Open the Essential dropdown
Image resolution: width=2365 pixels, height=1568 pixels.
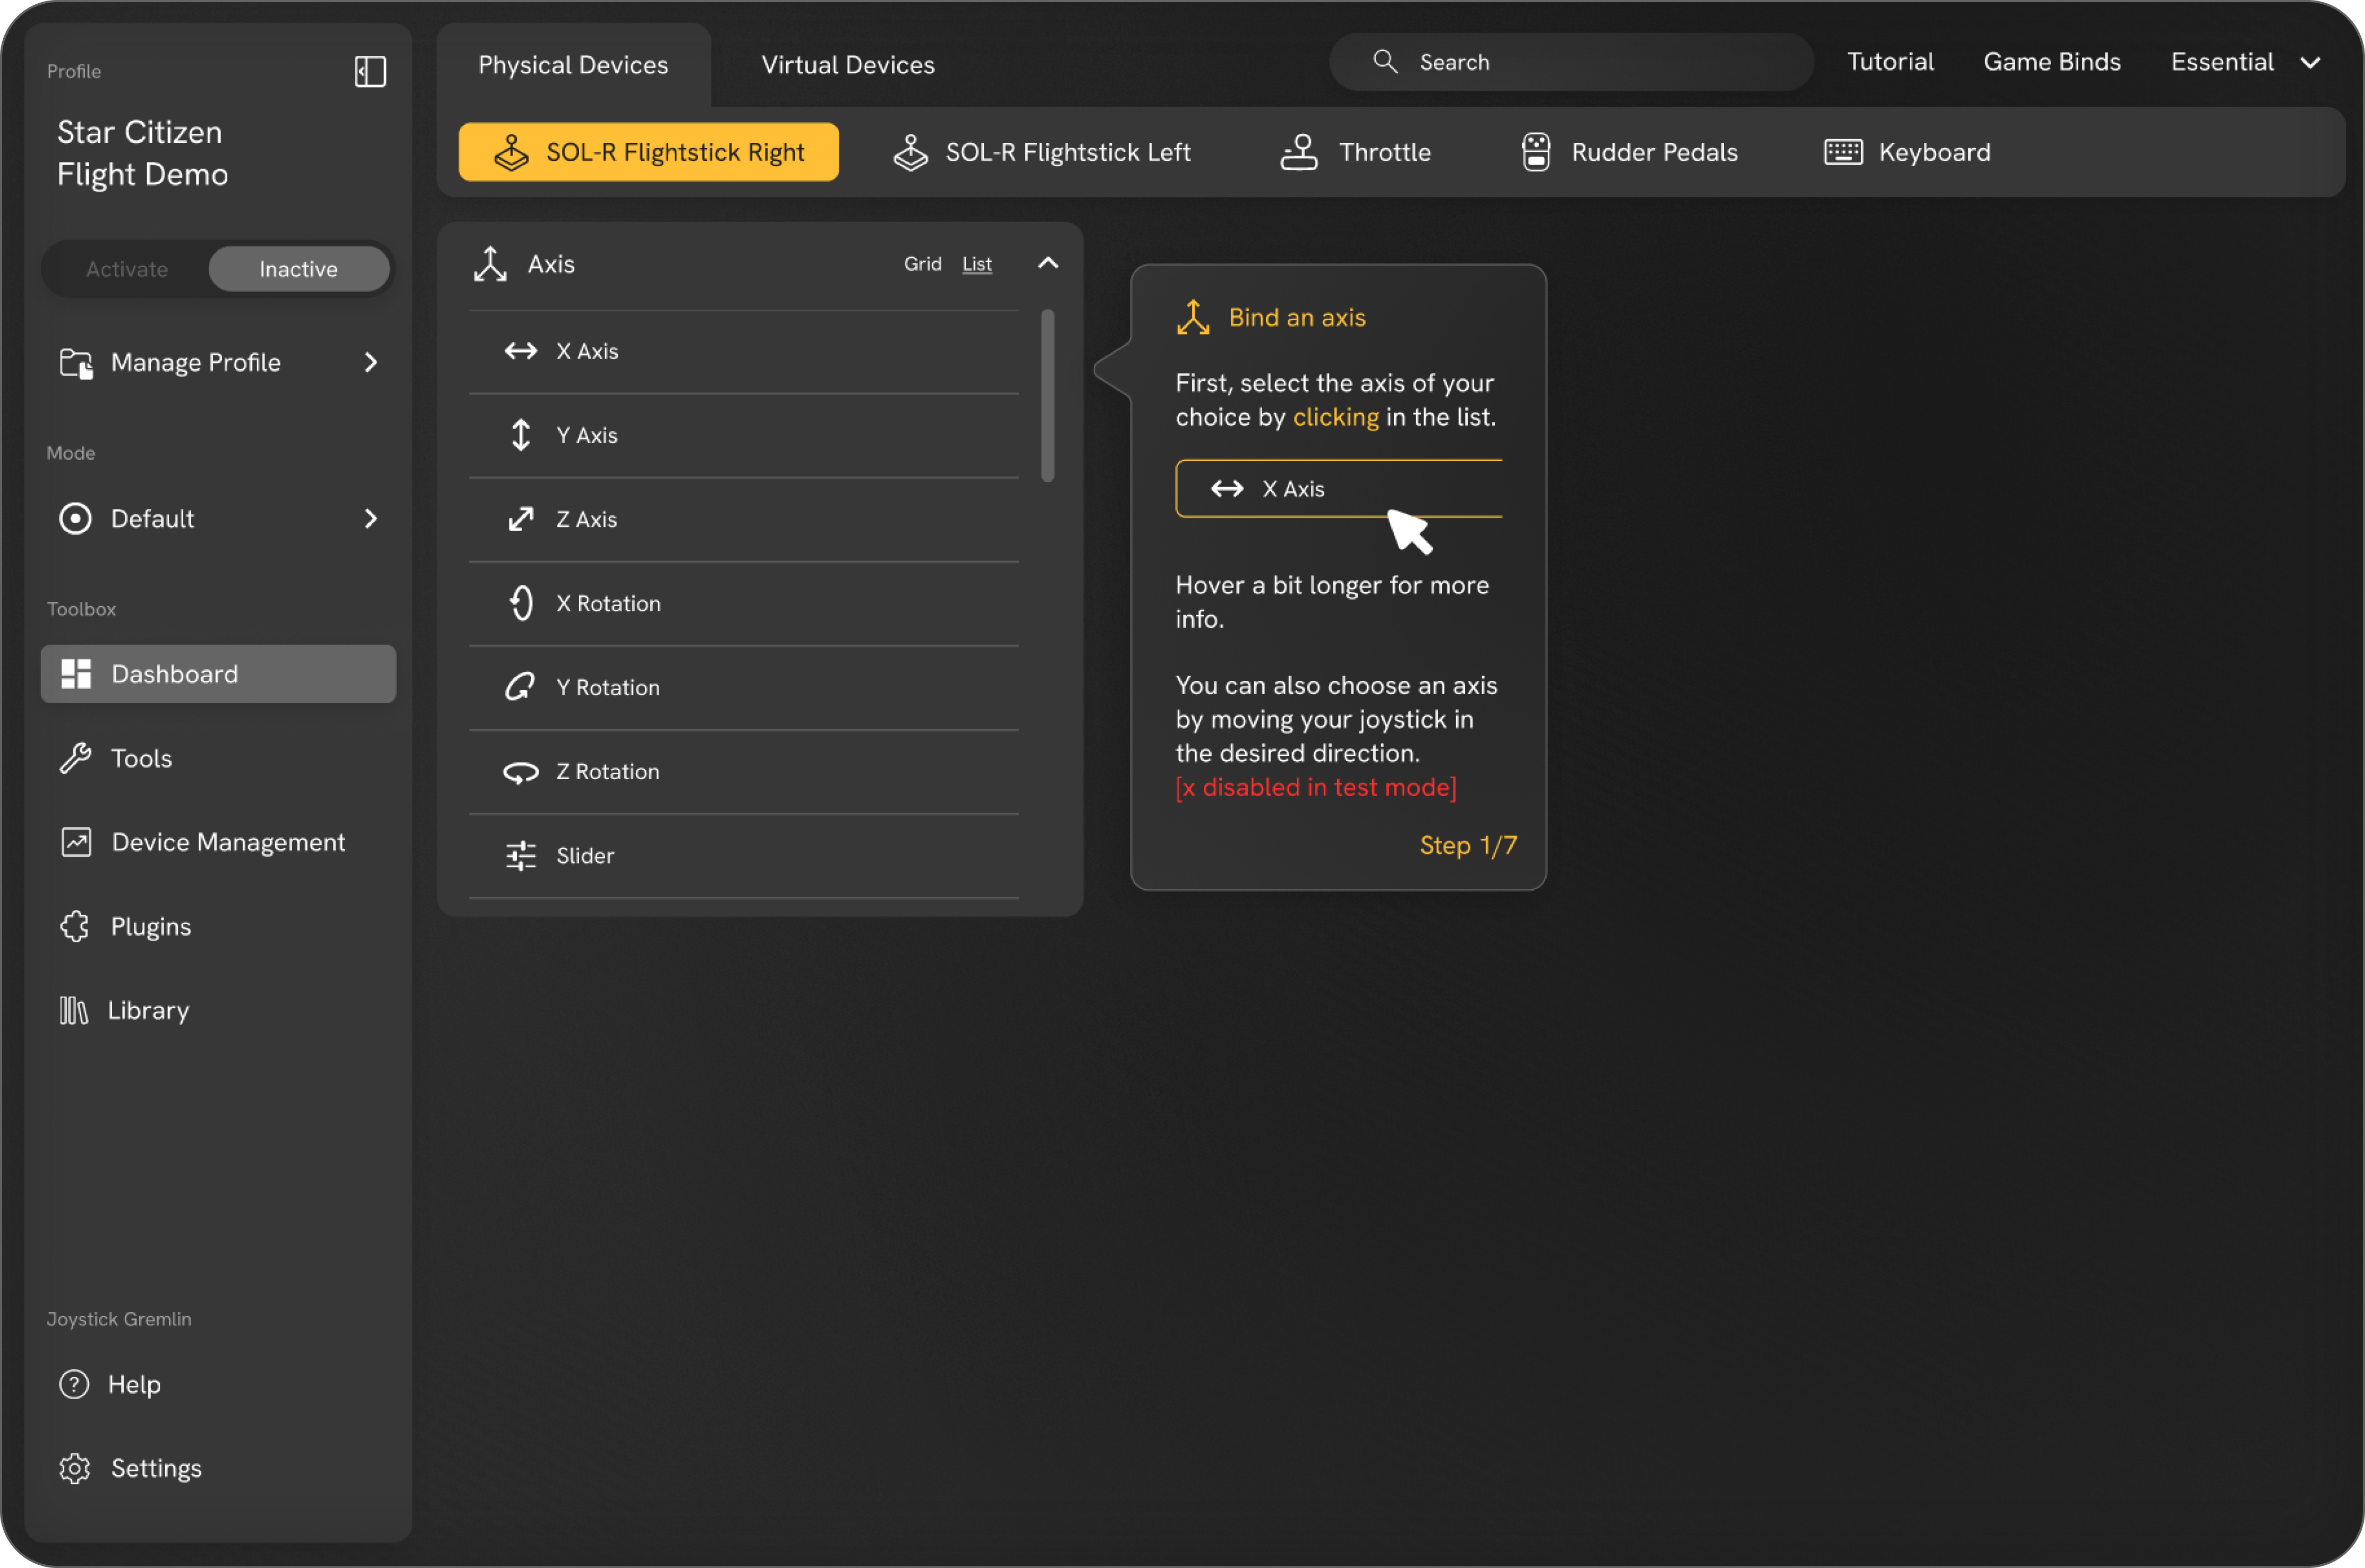[x=2245, y=62]
